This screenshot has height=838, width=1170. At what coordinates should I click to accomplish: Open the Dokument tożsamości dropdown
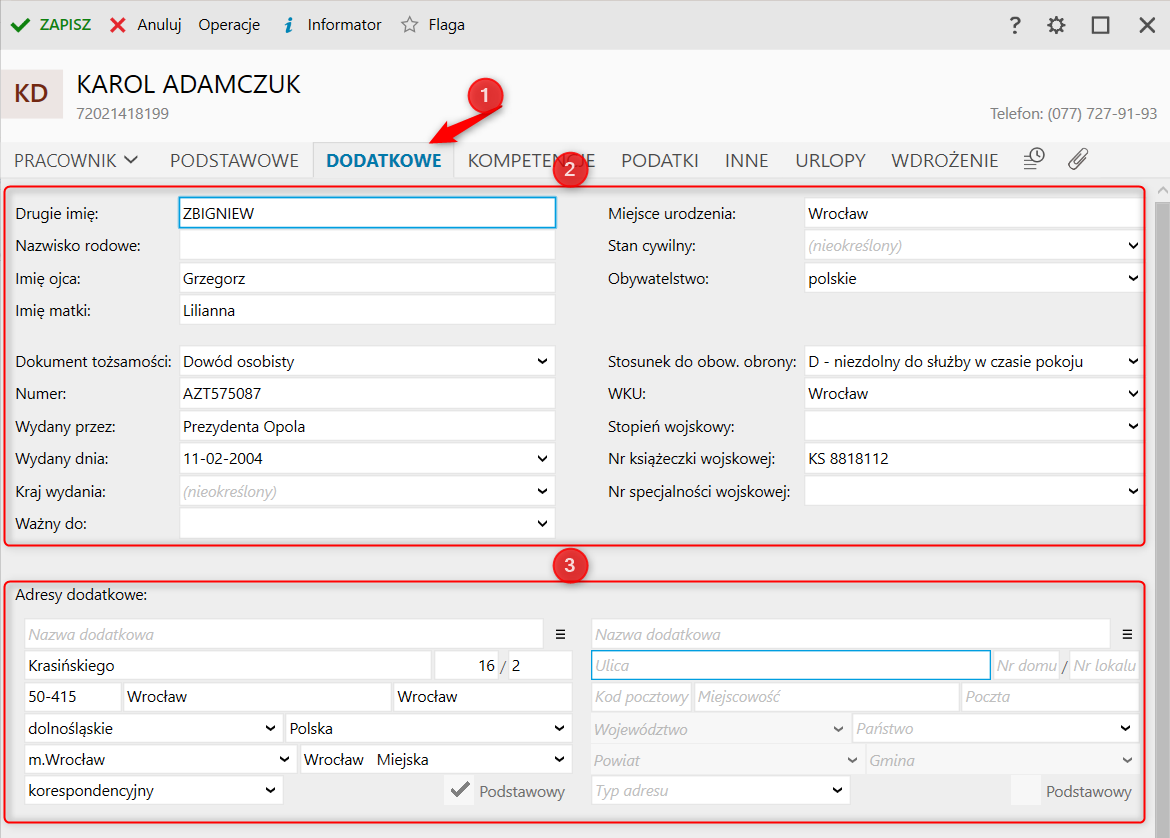542,361
